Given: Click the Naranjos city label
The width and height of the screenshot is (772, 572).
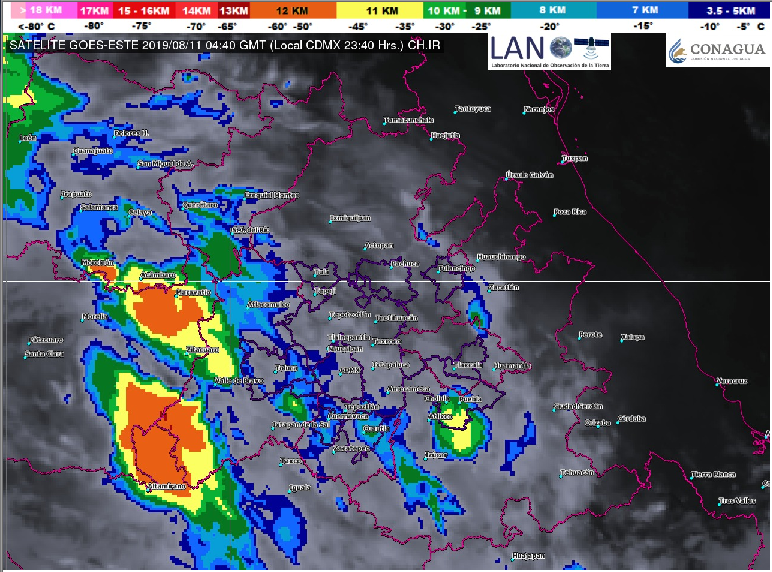Looking at the screenshot, I should coord(539,109).
